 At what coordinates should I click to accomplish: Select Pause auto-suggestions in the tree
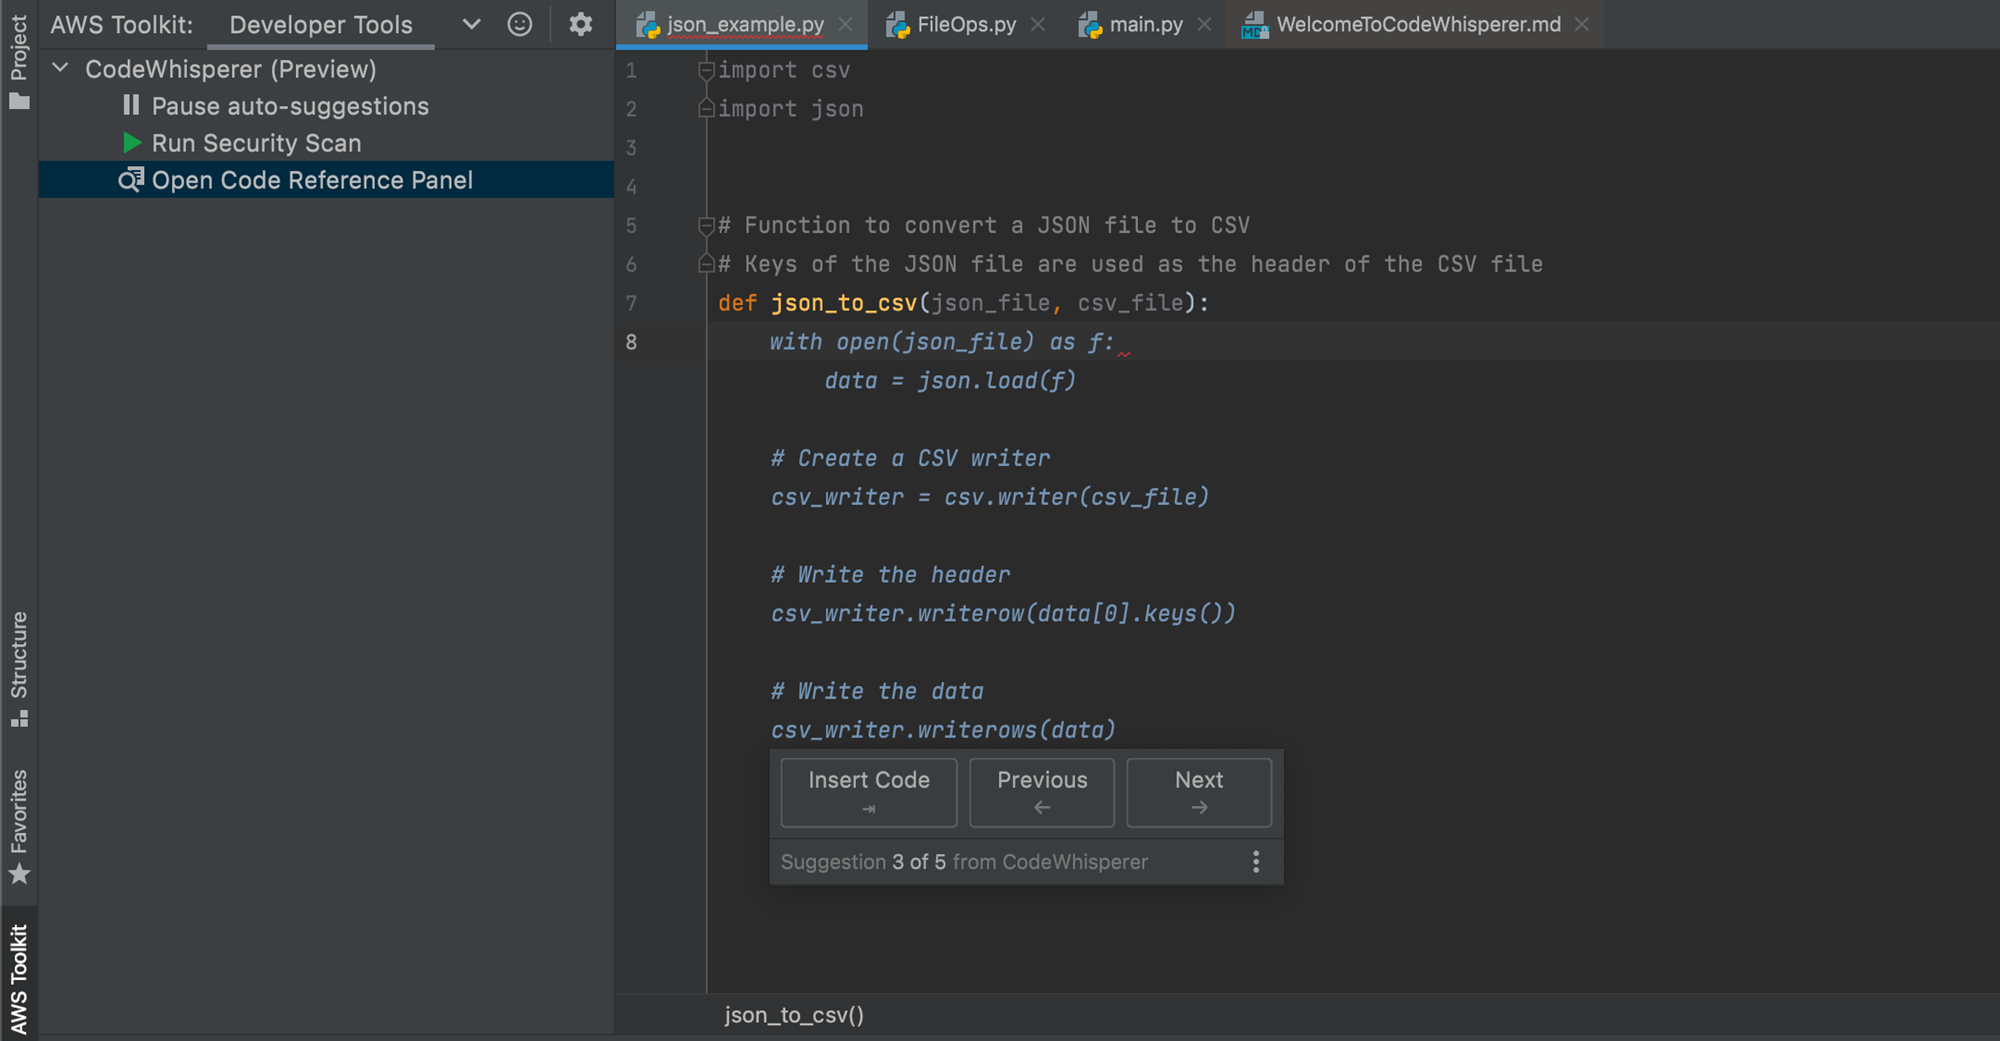tap(290, 105)
